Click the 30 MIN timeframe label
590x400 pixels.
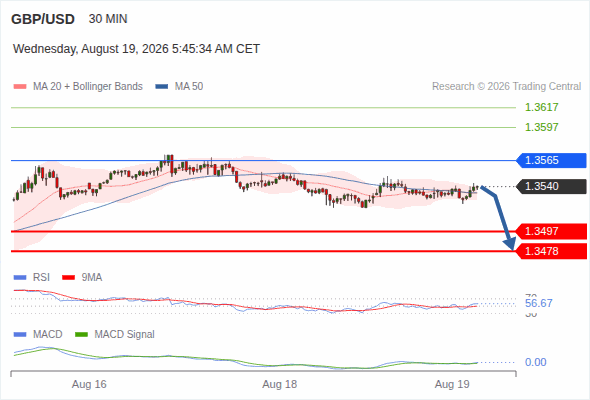108,19
